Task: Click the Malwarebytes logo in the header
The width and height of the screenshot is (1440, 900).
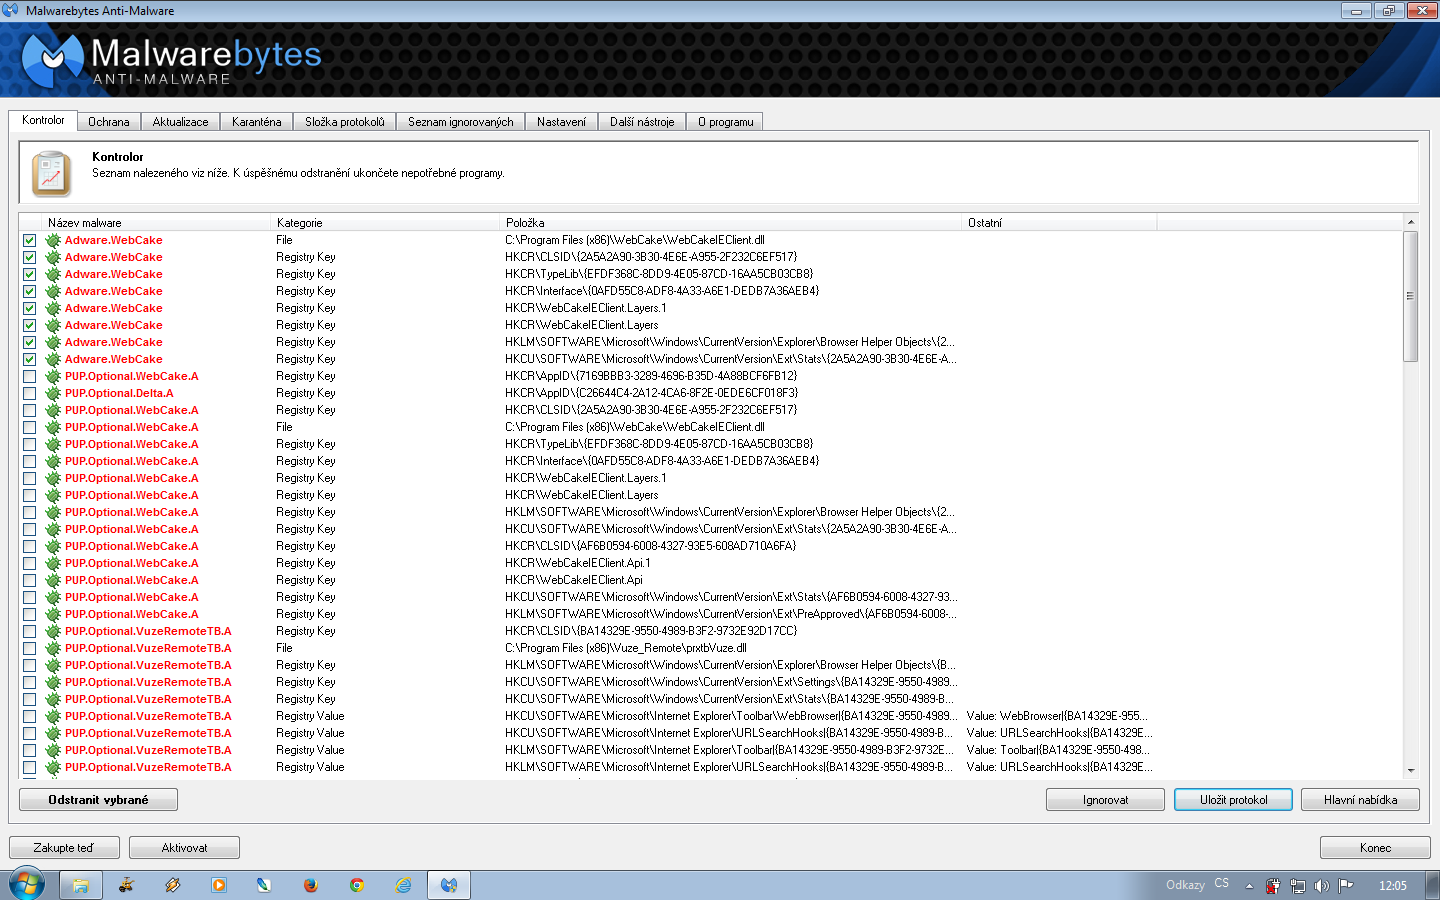Action: [x=171, y=60]
